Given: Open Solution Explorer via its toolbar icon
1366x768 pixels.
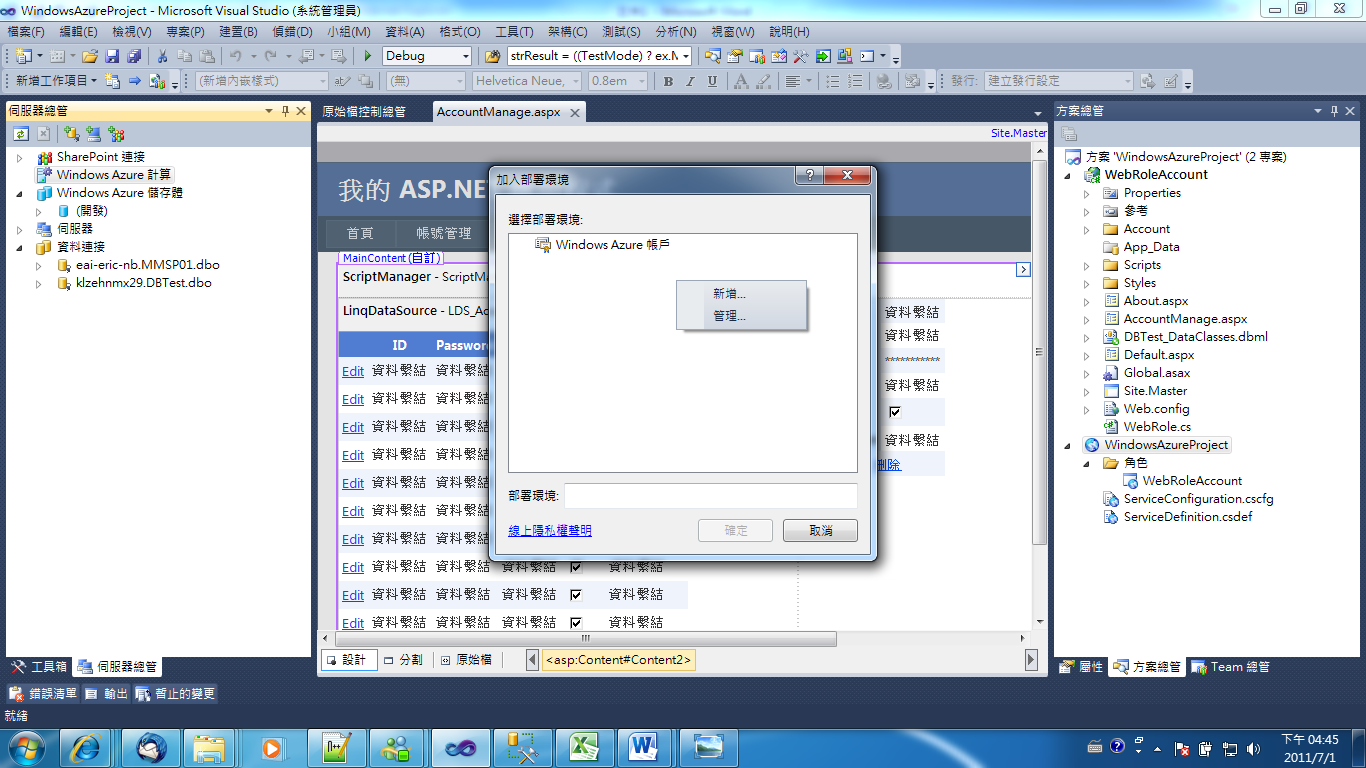Looking at the screenshot, I should [x=714, y=56].
